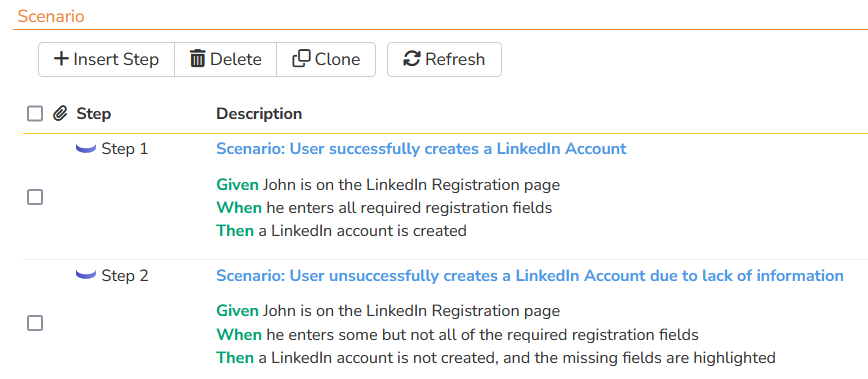Screen dimensions: 868x379
Task: Click the 'Then a LinkedIn account is created' line
Action: [x=341, y=230]
